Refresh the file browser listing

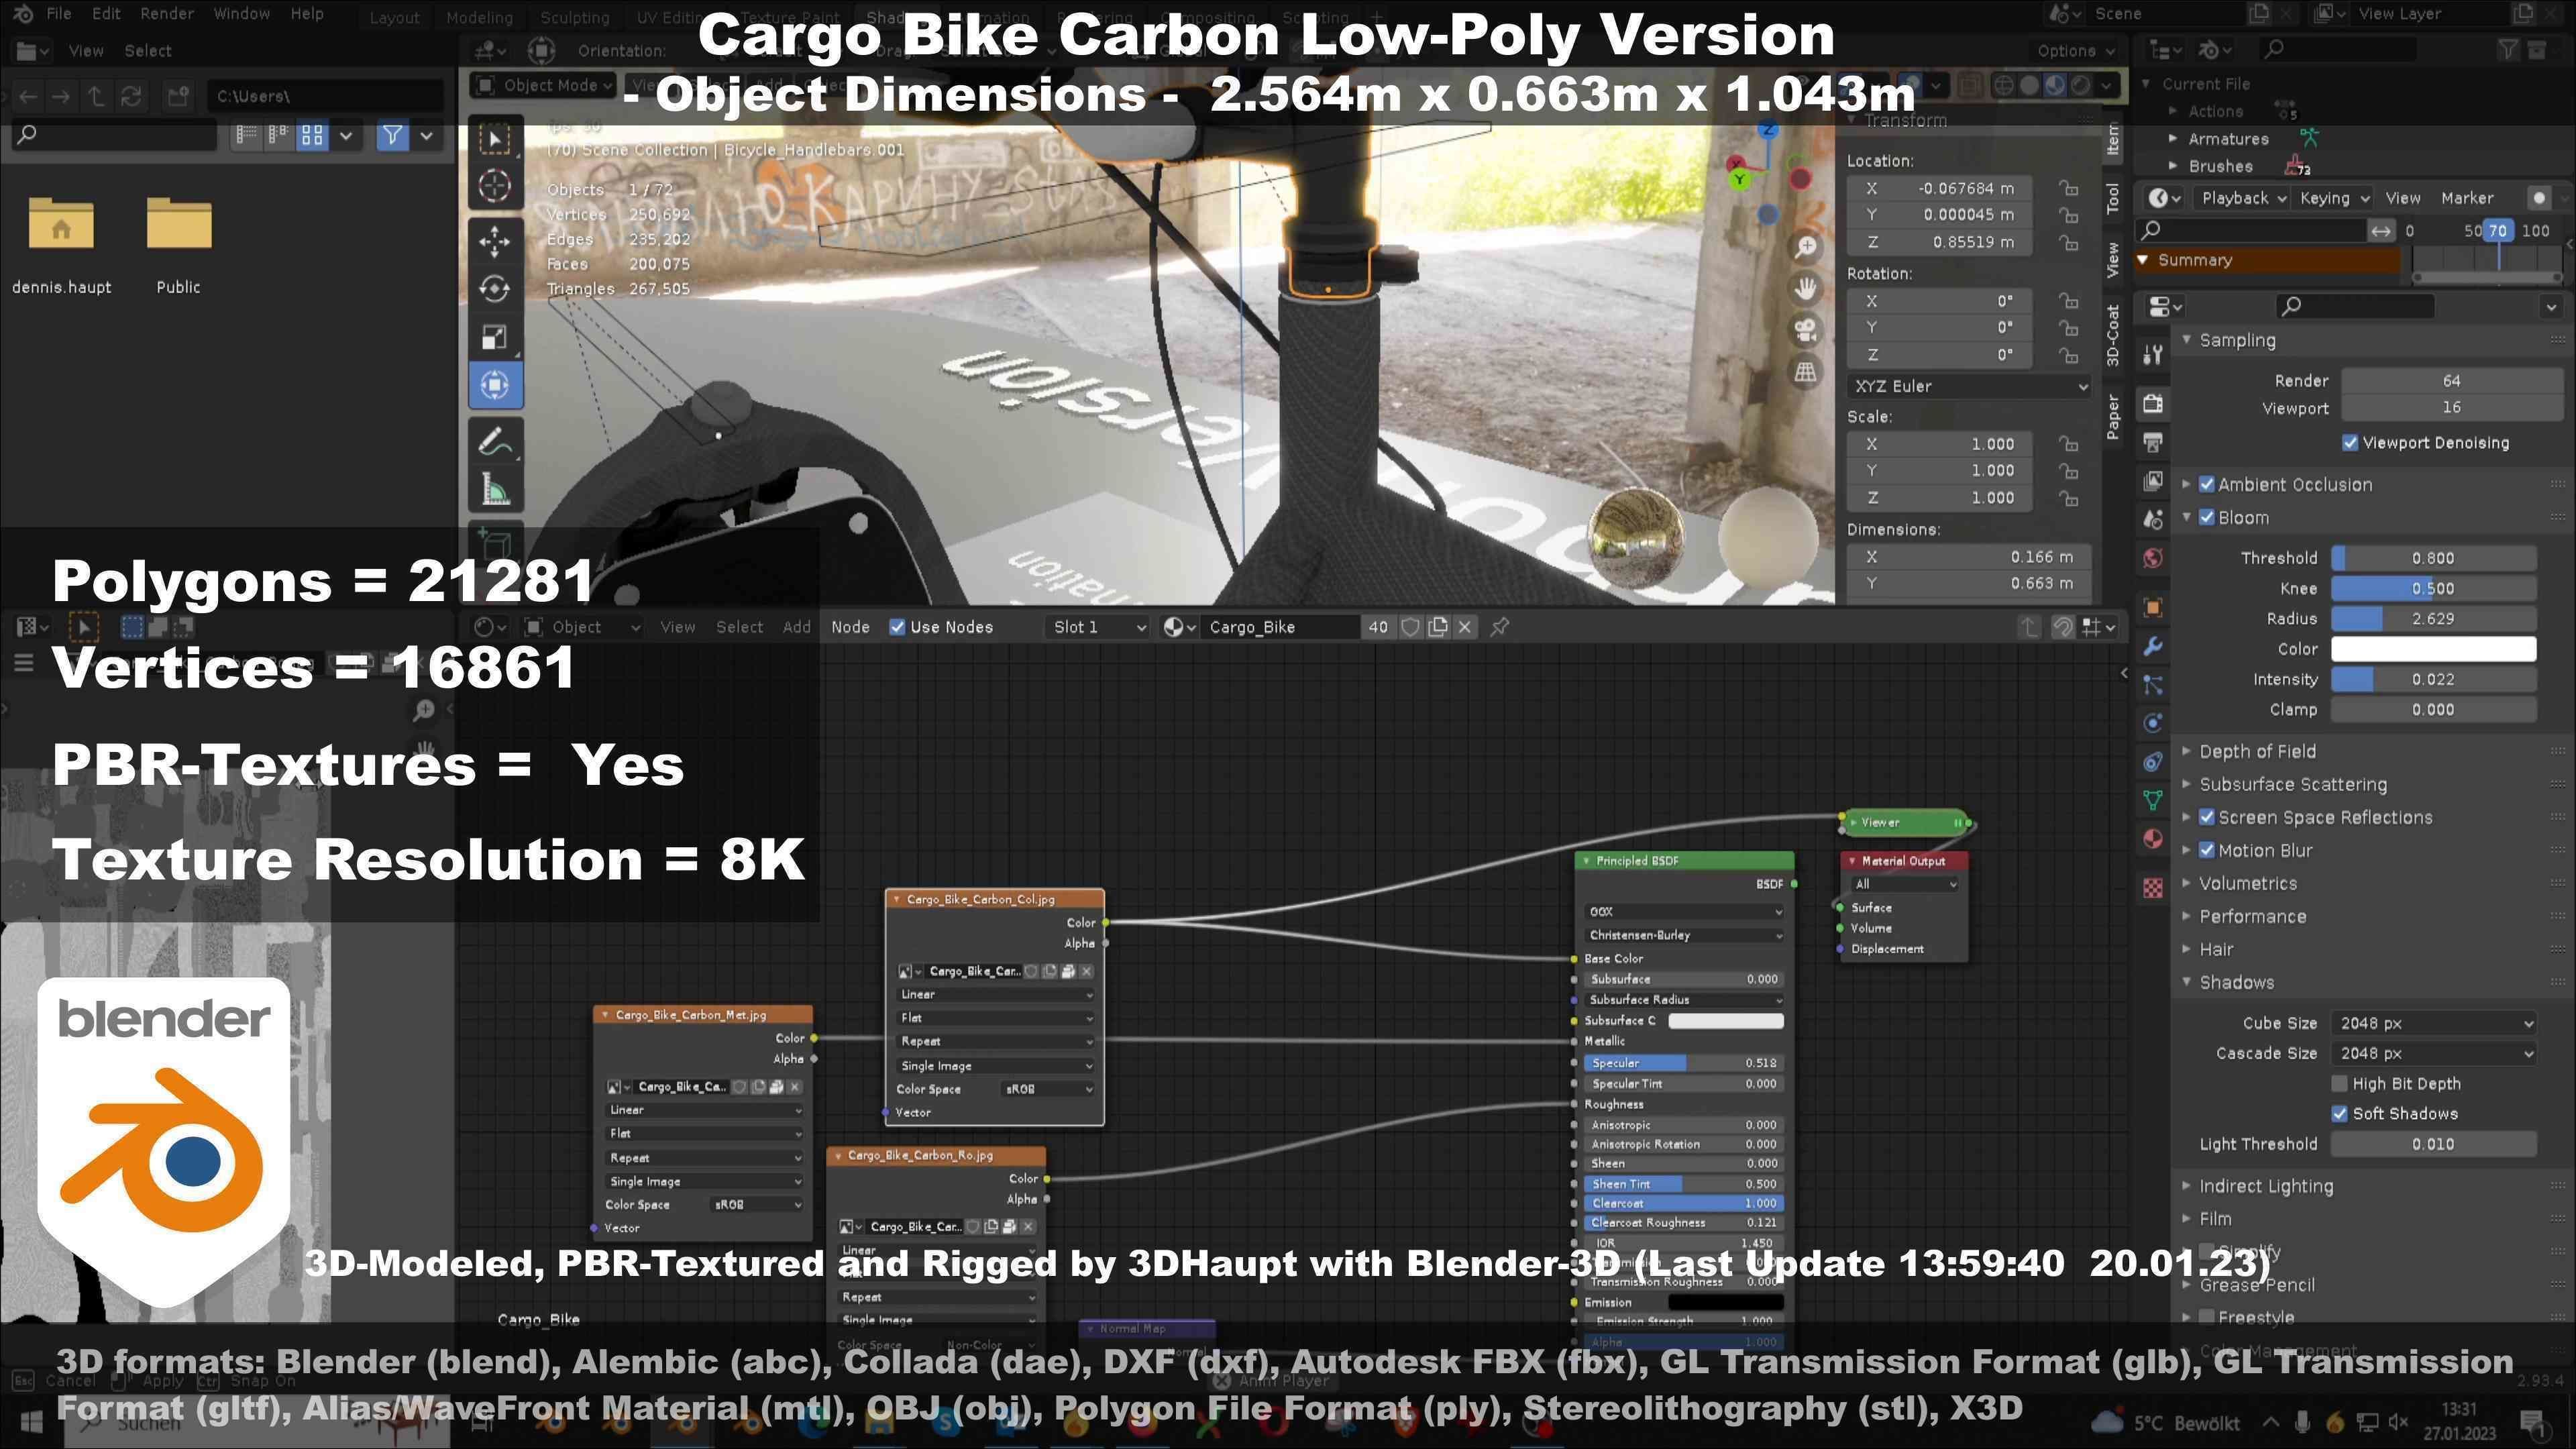(x=131, y=96)
